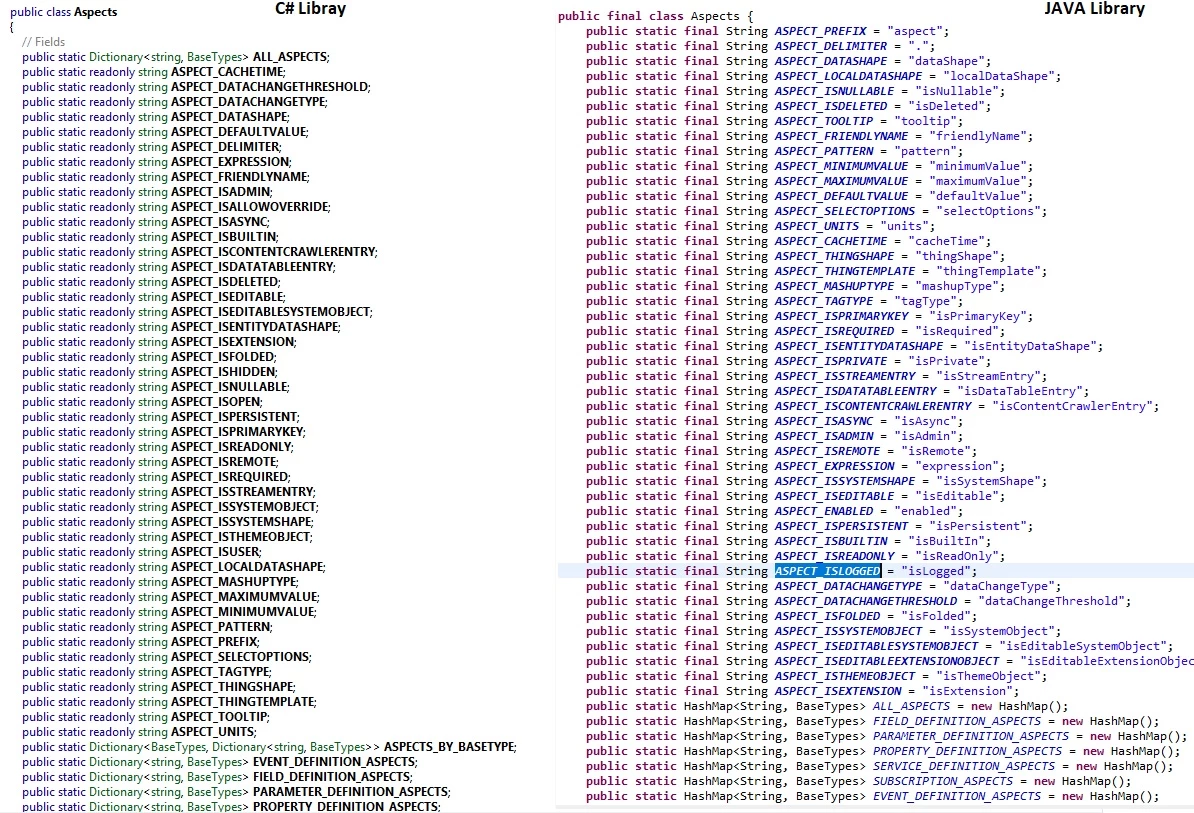
Task: Click the "aspect" string literal
Action: pos(915,31)
